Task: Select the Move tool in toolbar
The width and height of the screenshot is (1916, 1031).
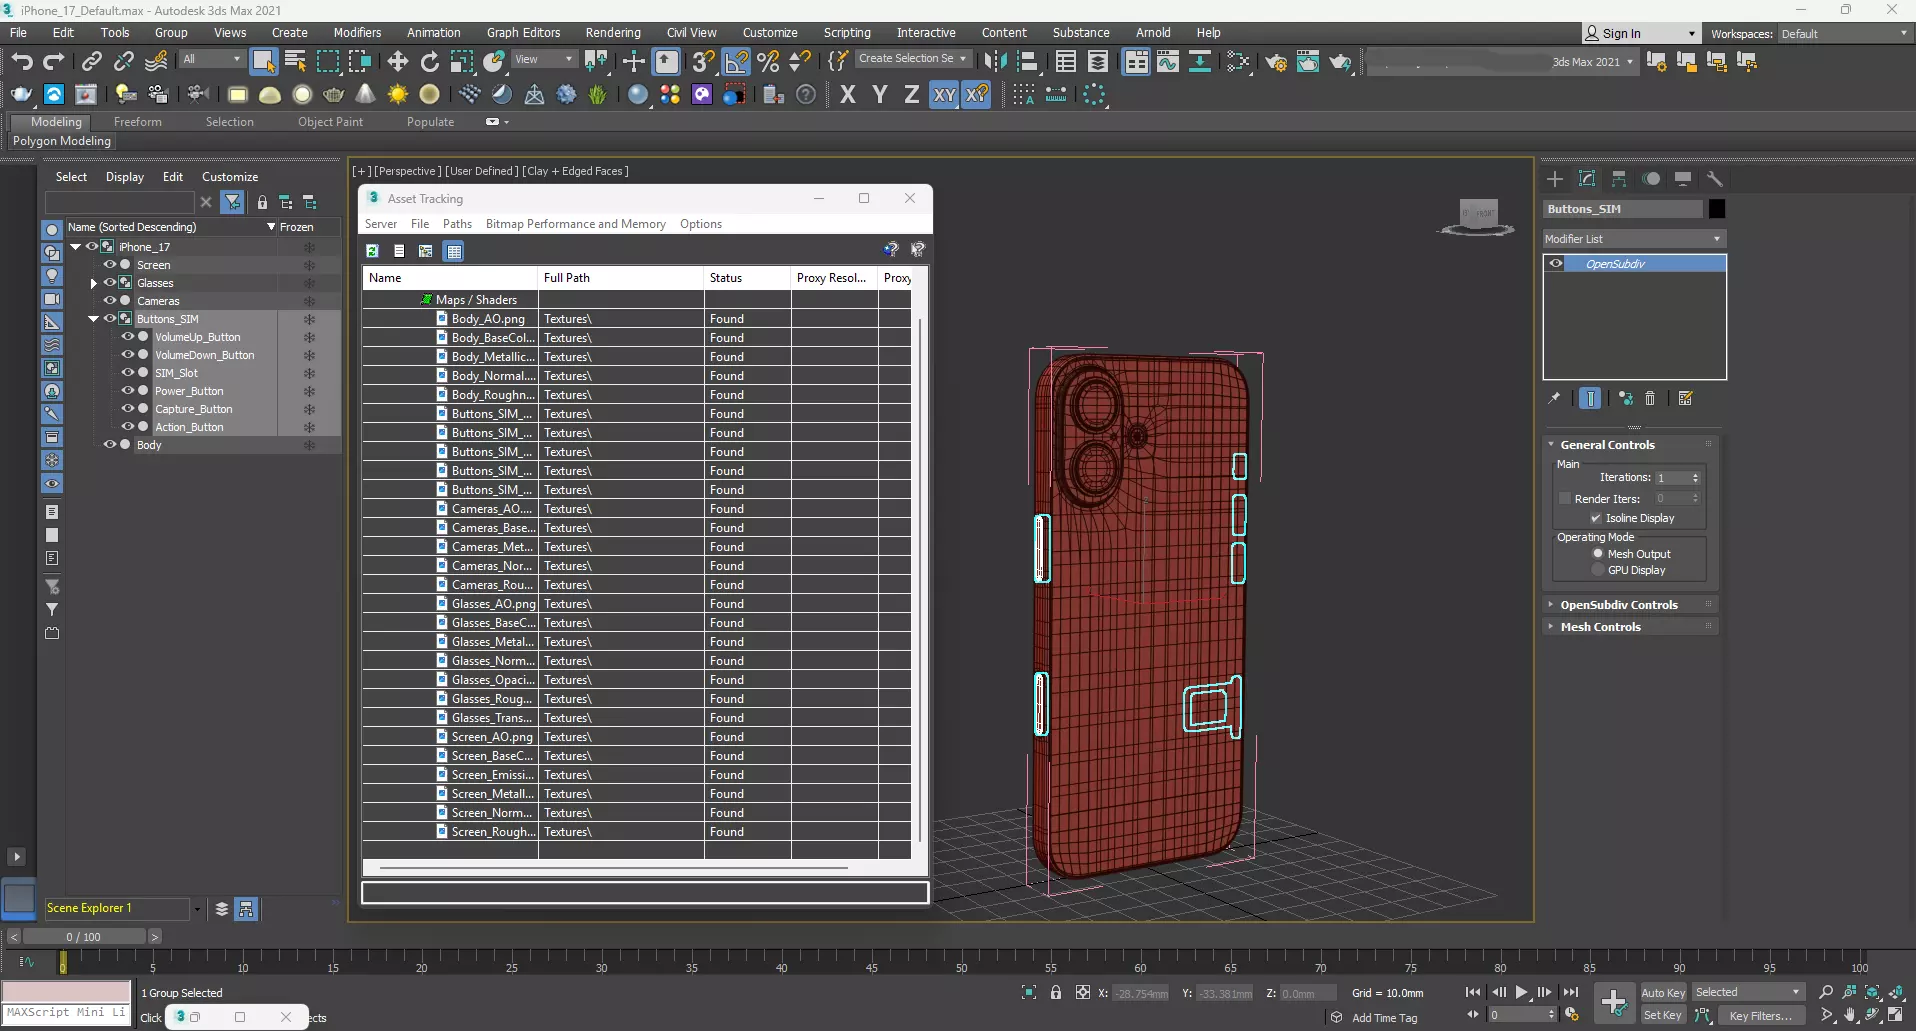Action: [398, 62]
